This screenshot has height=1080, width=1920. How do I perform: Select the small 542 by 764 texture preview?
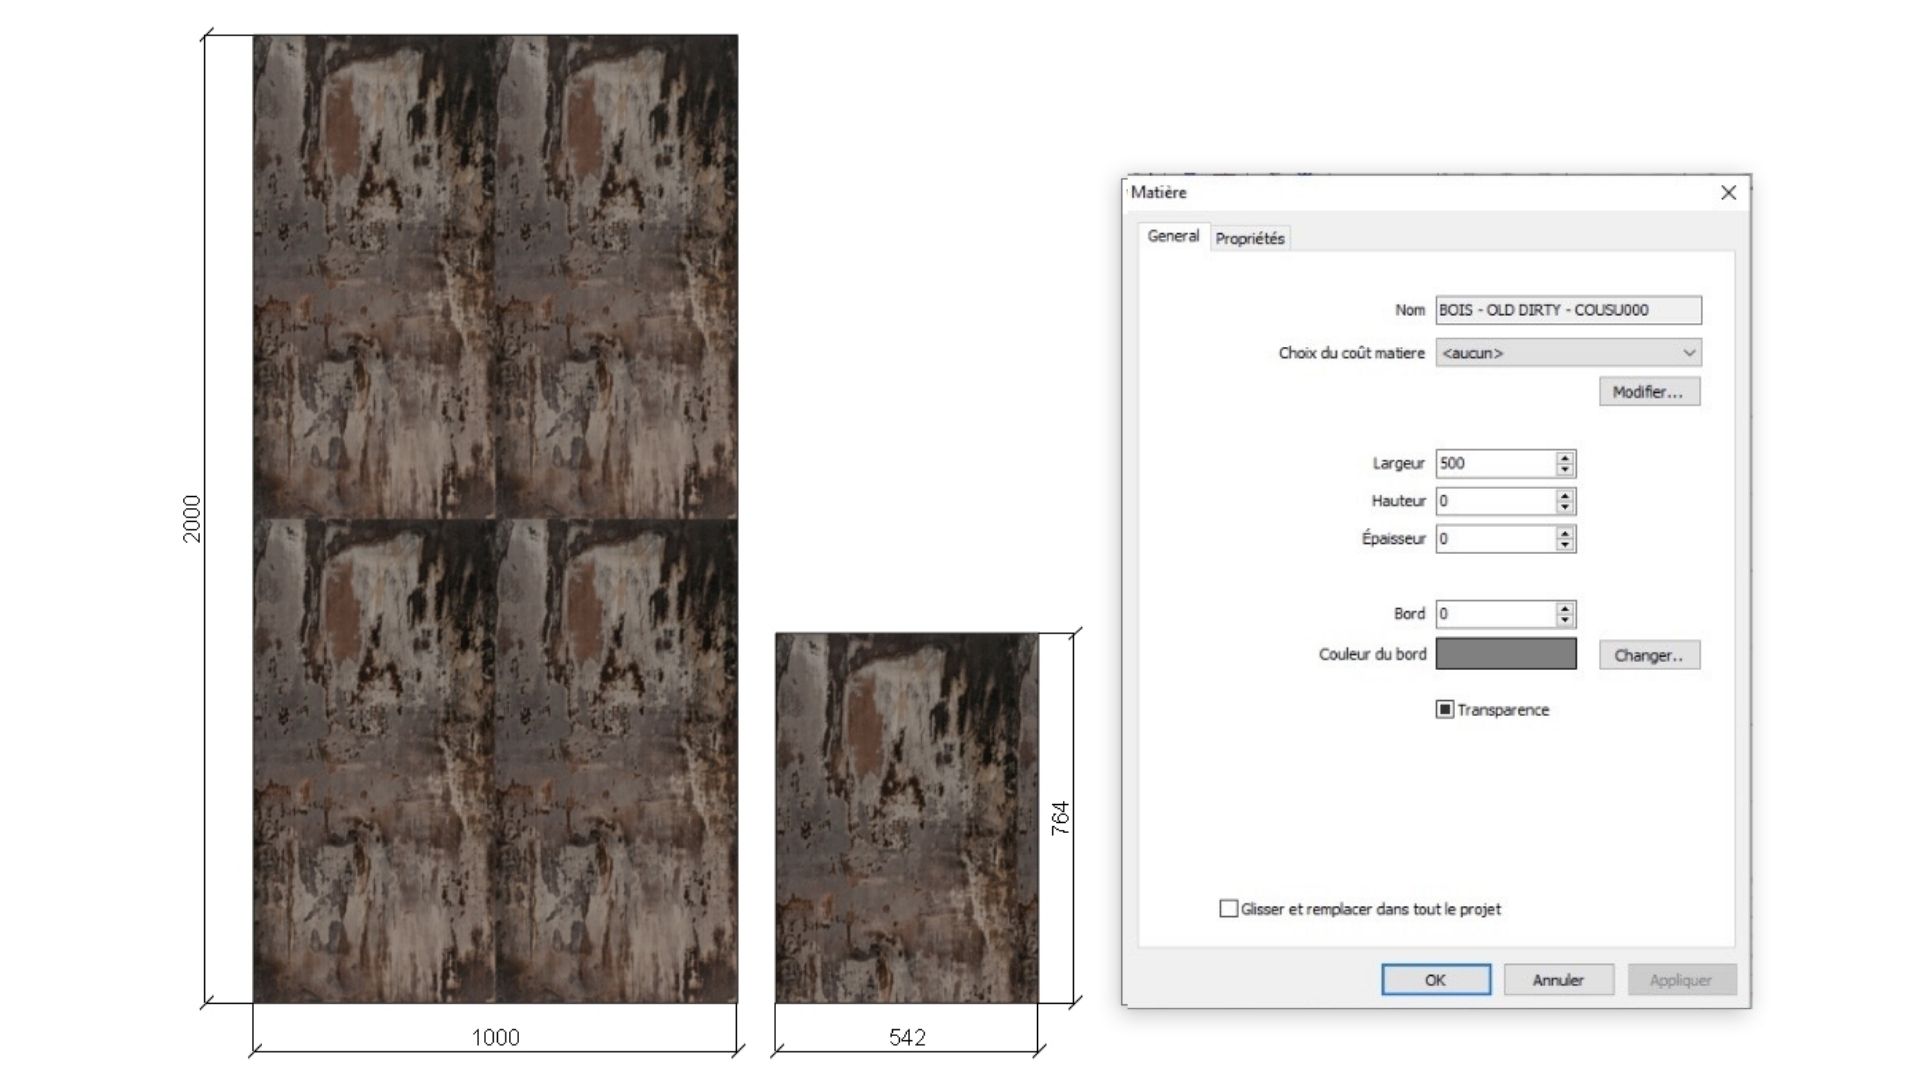(x=906, y=817)
